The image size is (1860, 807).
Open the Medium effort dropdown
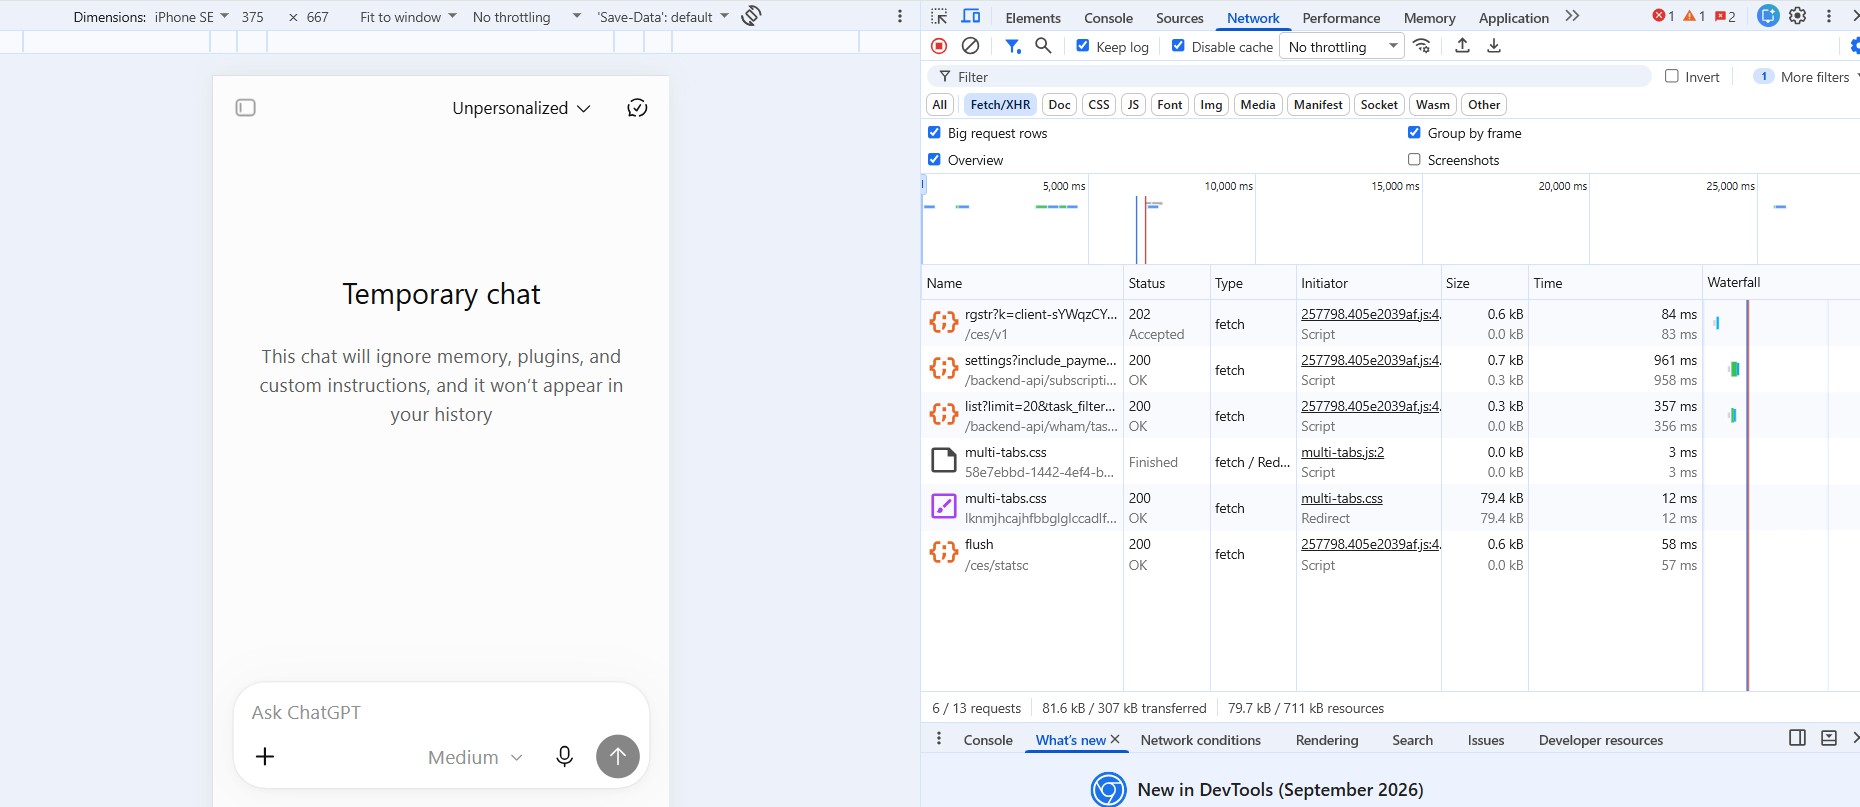[x=475, y=757]
